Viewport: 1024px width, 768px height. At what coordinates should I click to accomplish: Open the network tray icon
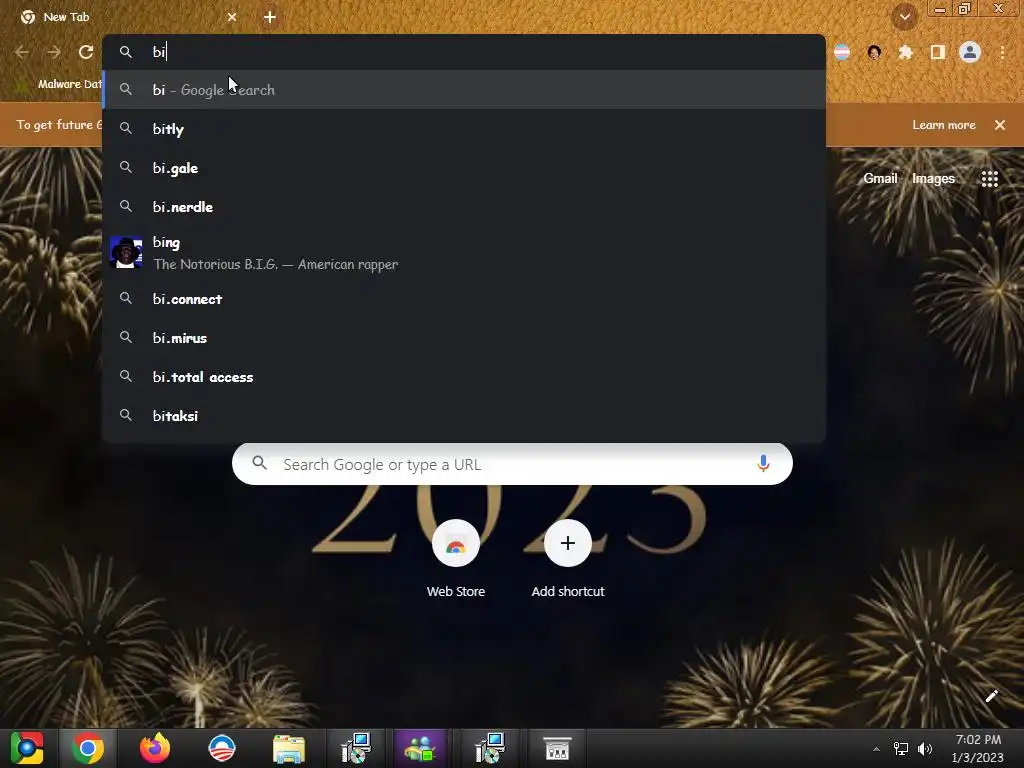pyautogui.click(x=901, y=749)
